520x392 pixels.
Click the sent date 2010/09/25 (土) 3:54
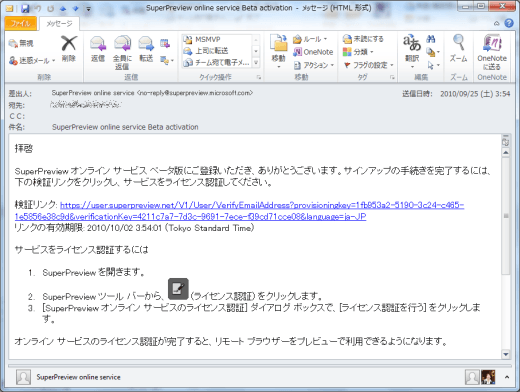point(475,94)
